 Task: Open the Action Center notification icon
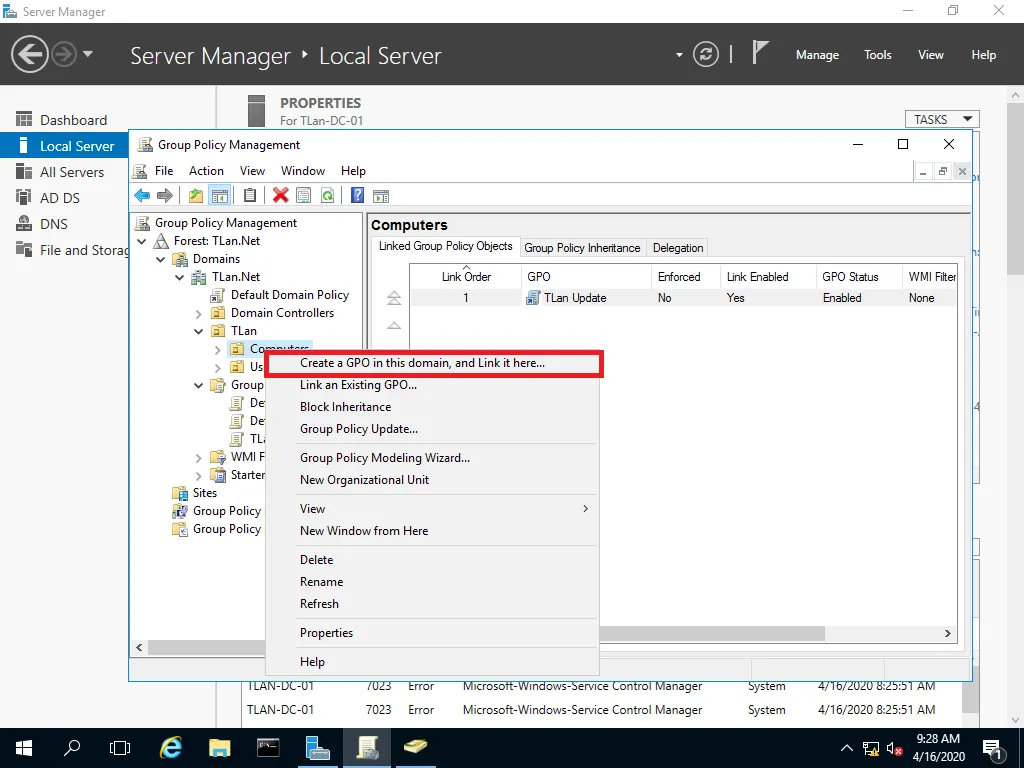pyautogui.click(x=993, y=748)
